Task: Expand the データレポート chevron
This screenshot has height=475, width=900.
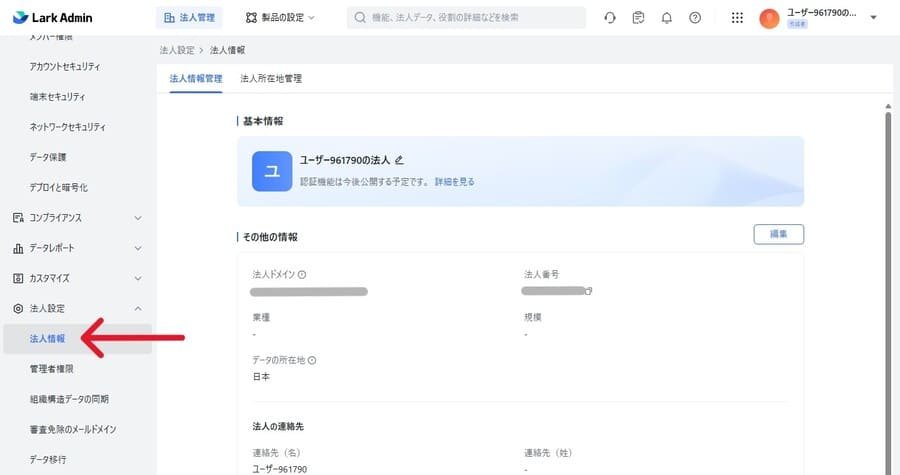Action: [x=138, y=248]
